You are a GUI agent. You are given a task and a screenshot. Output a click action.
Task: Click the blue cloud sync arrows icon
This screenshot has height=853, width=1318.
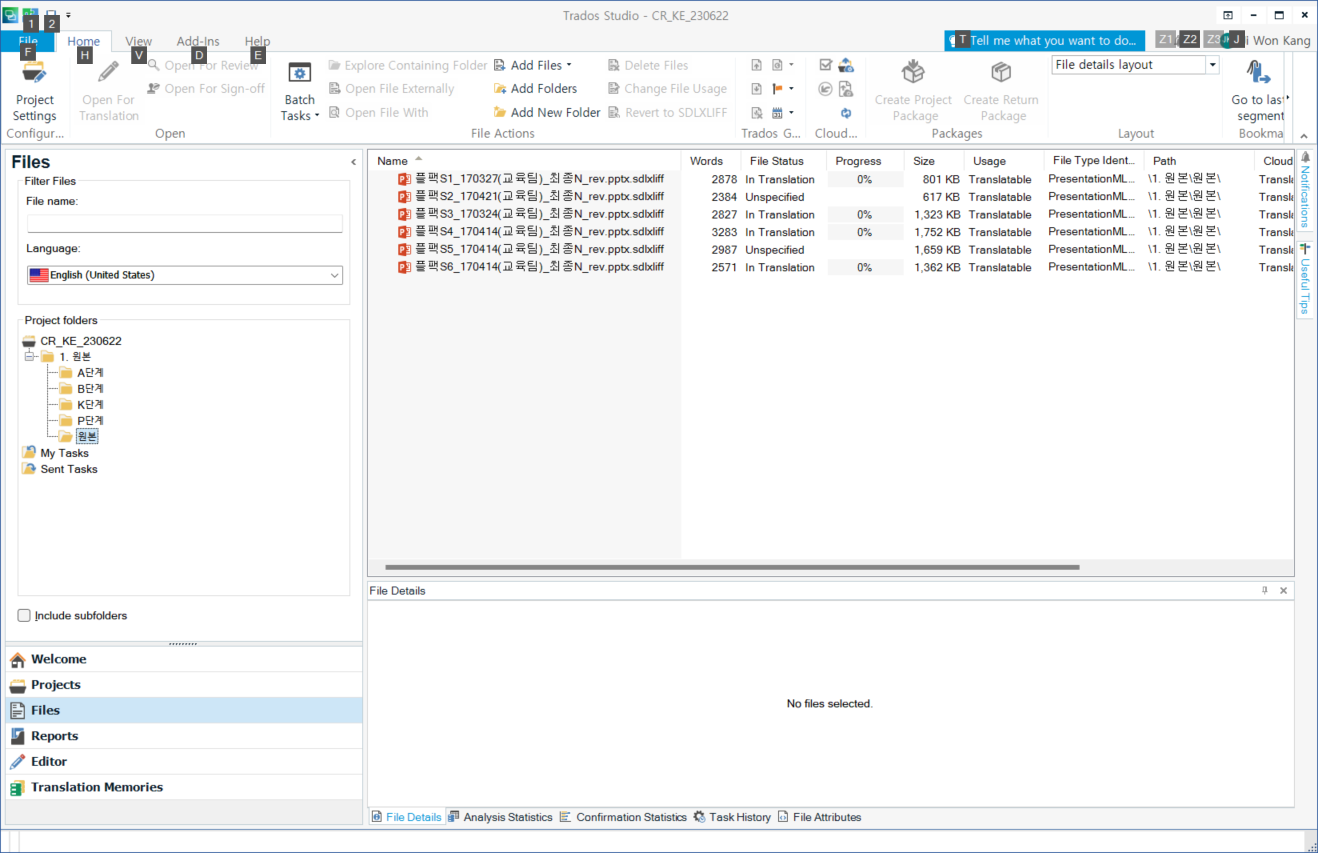(x=846, y=113)
